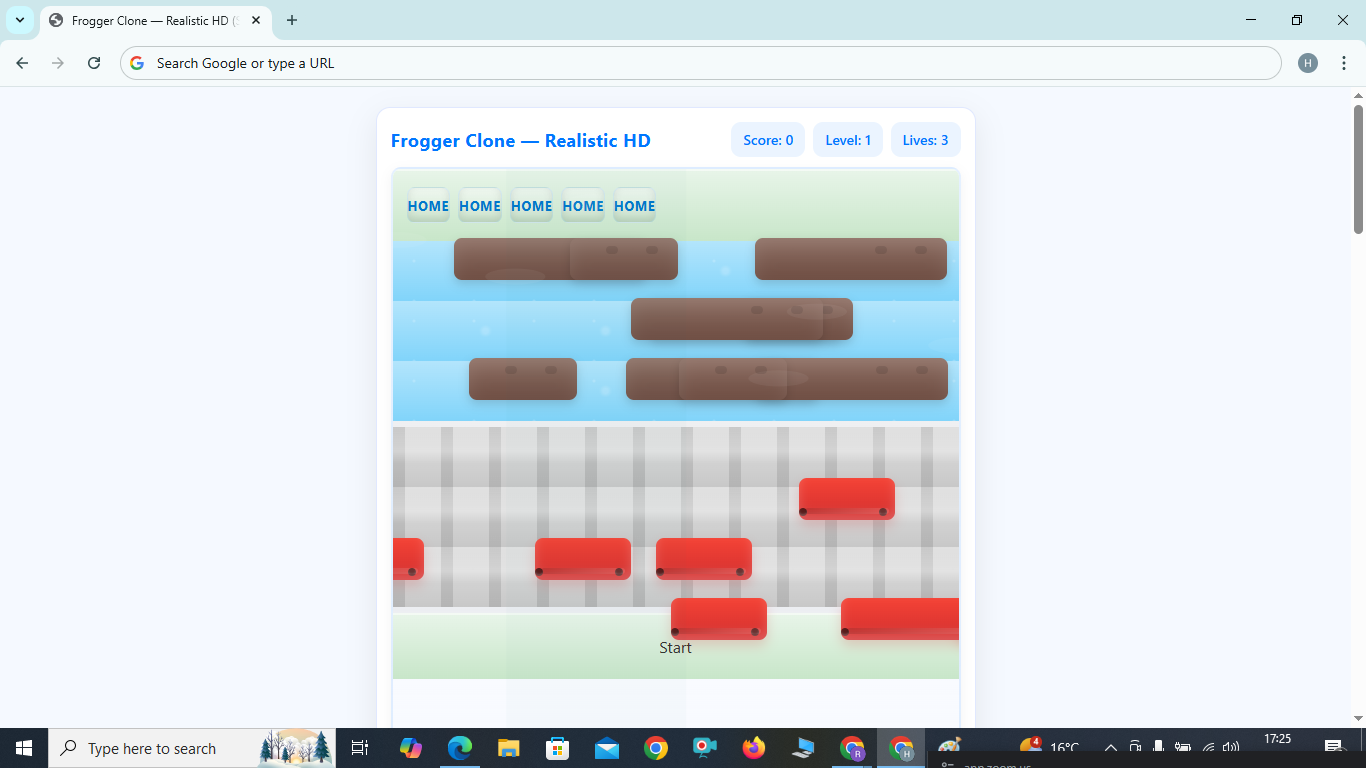Click the Copilot taskbar icon
The width and height of the screenshot is (1366, 768).
pyautogui.click(x=411, y=748)
